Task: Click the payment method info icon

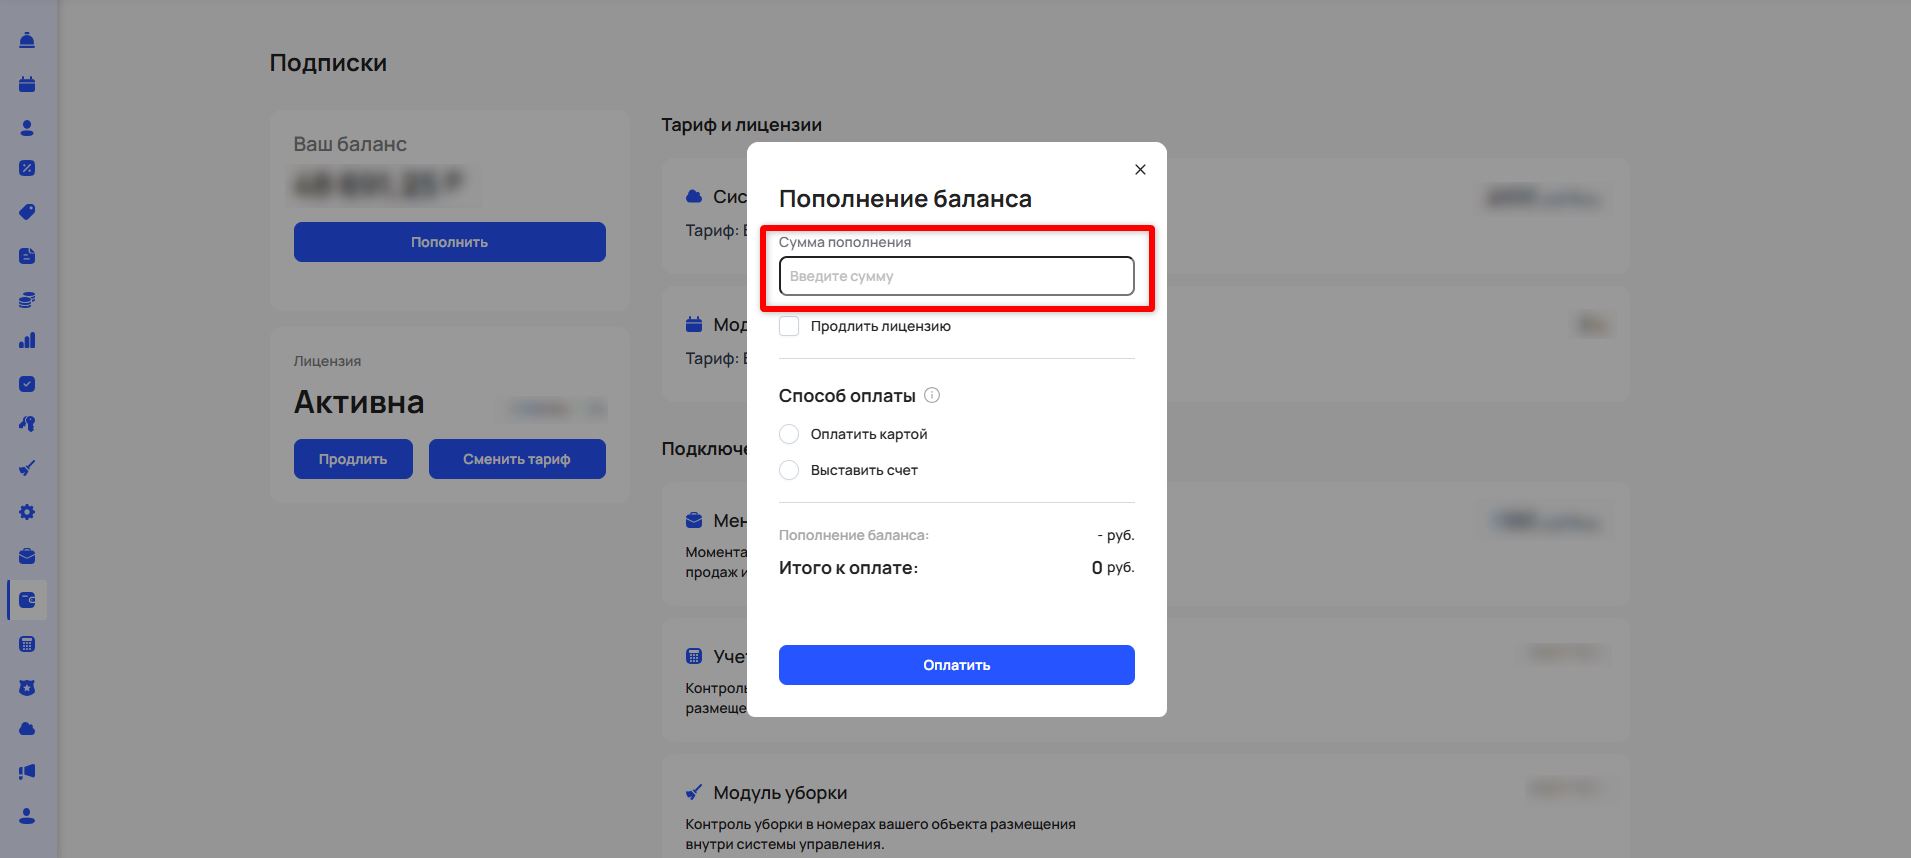Action: click(932, 395)
